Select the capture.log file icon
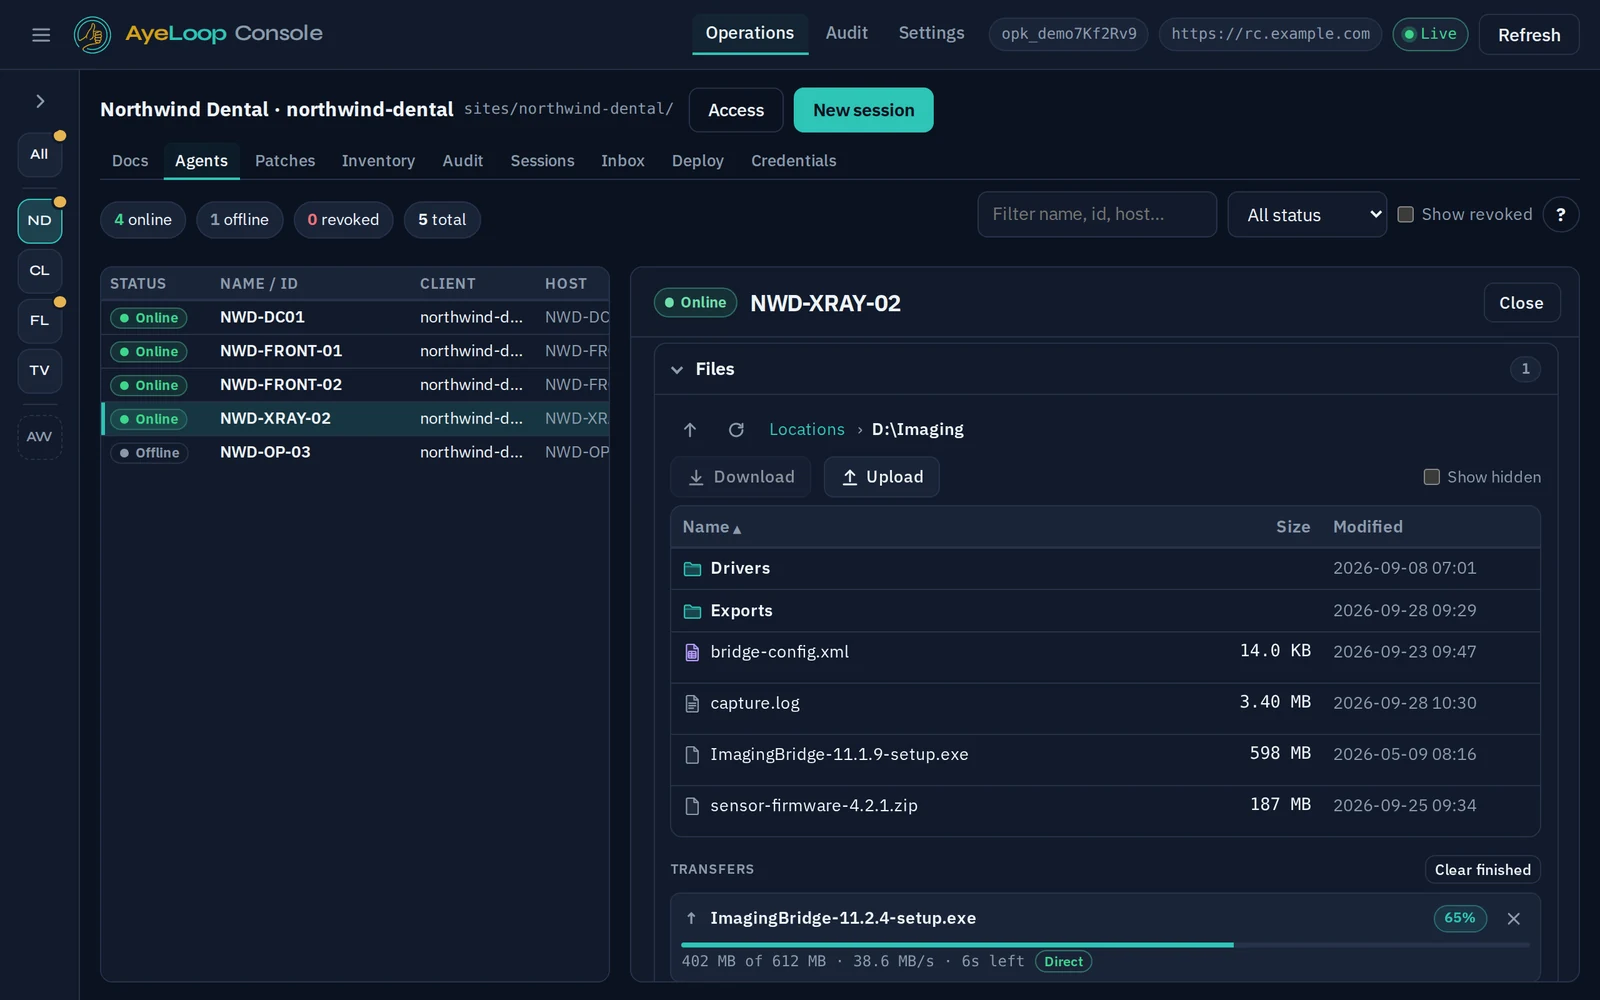The image size is (1600, 1000). tap(692, 703)
